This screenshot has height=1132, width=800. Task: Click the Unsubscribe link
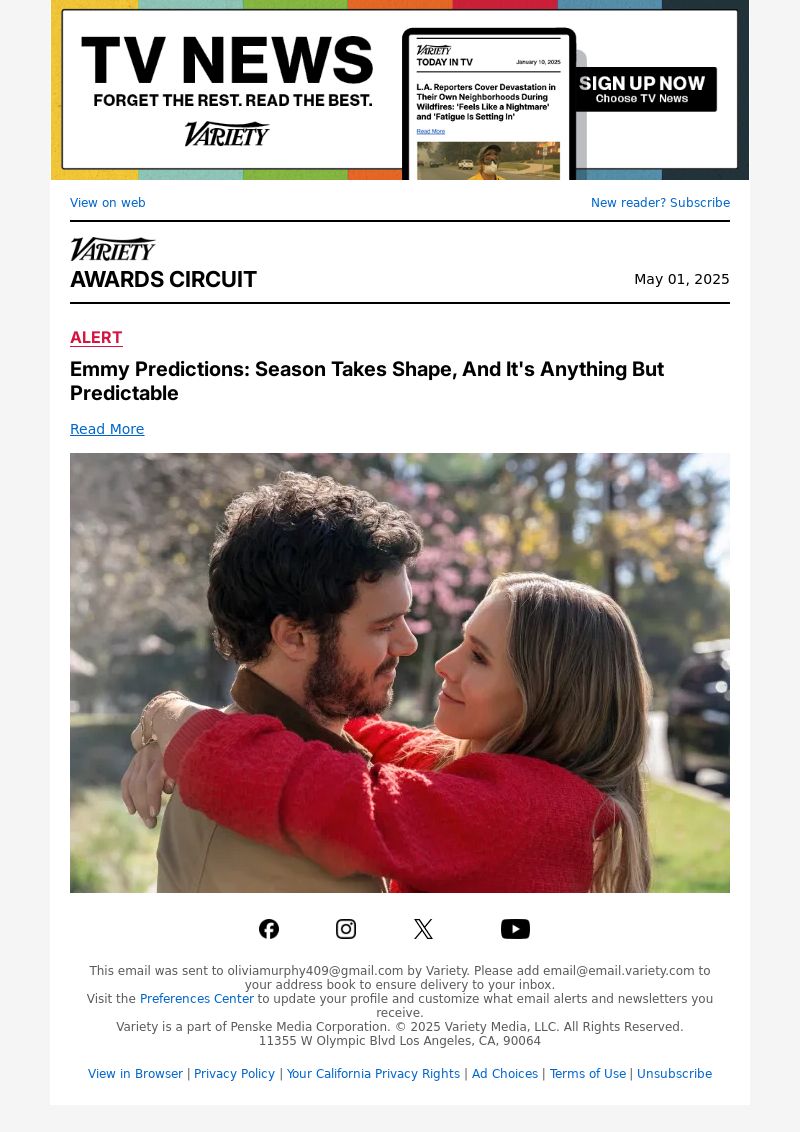(x=674, y=1074)
